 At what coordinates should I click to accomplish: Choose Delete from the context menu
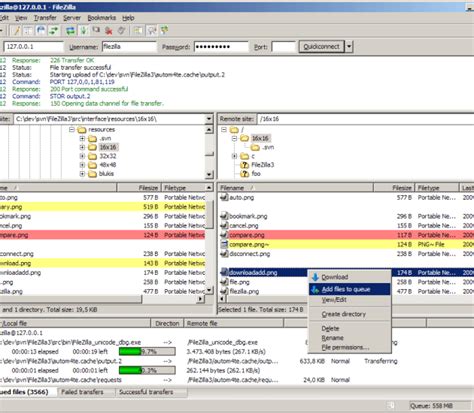click(349, 328)
